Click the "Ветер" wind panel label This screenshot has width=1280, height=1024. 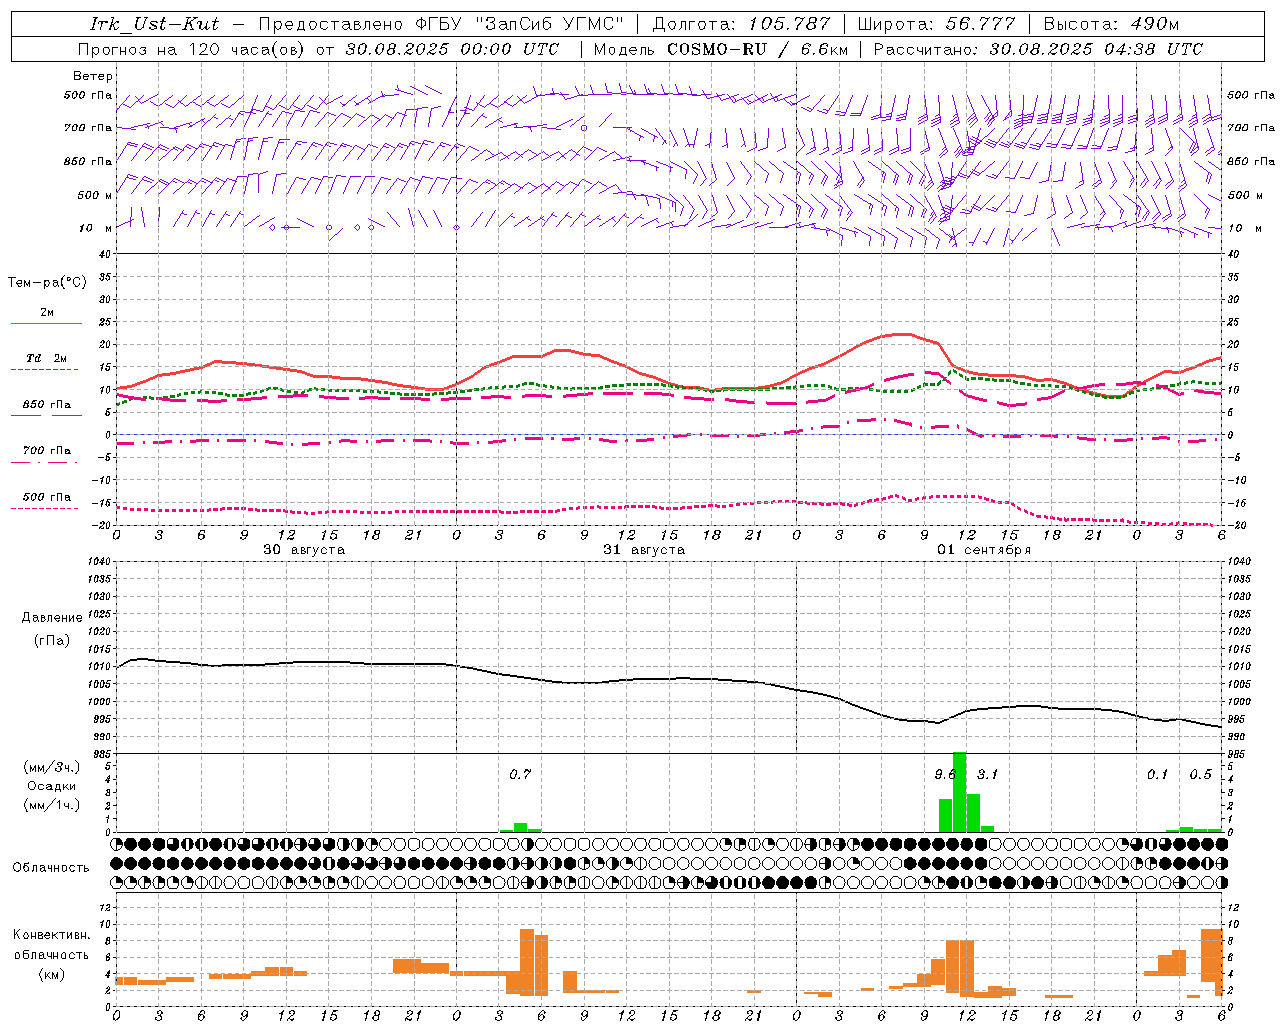click(93, 76)
